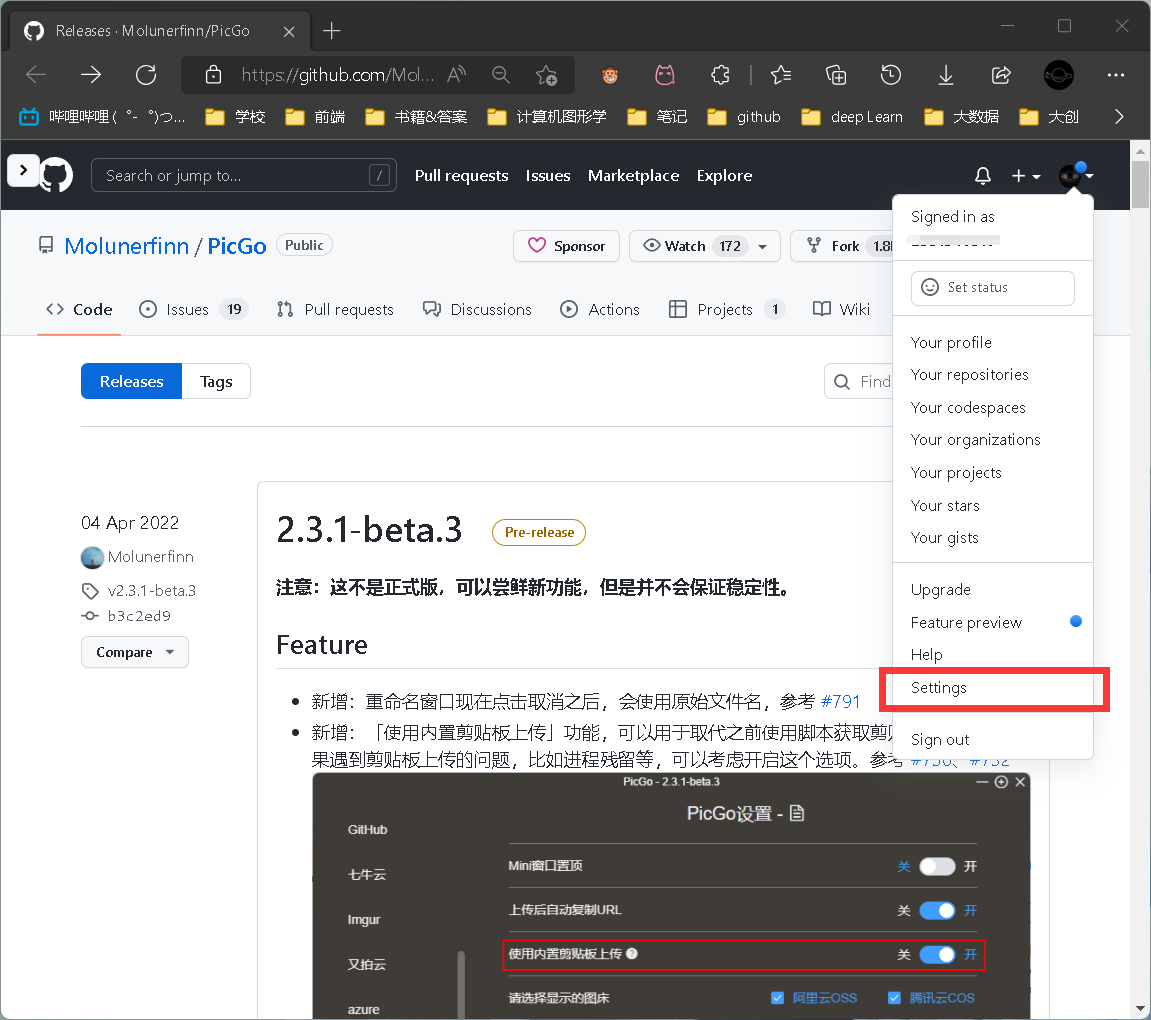Open commit link b3c2ed9
The width and height of the screenshot is (1151, 1020).
coord(140,615)
